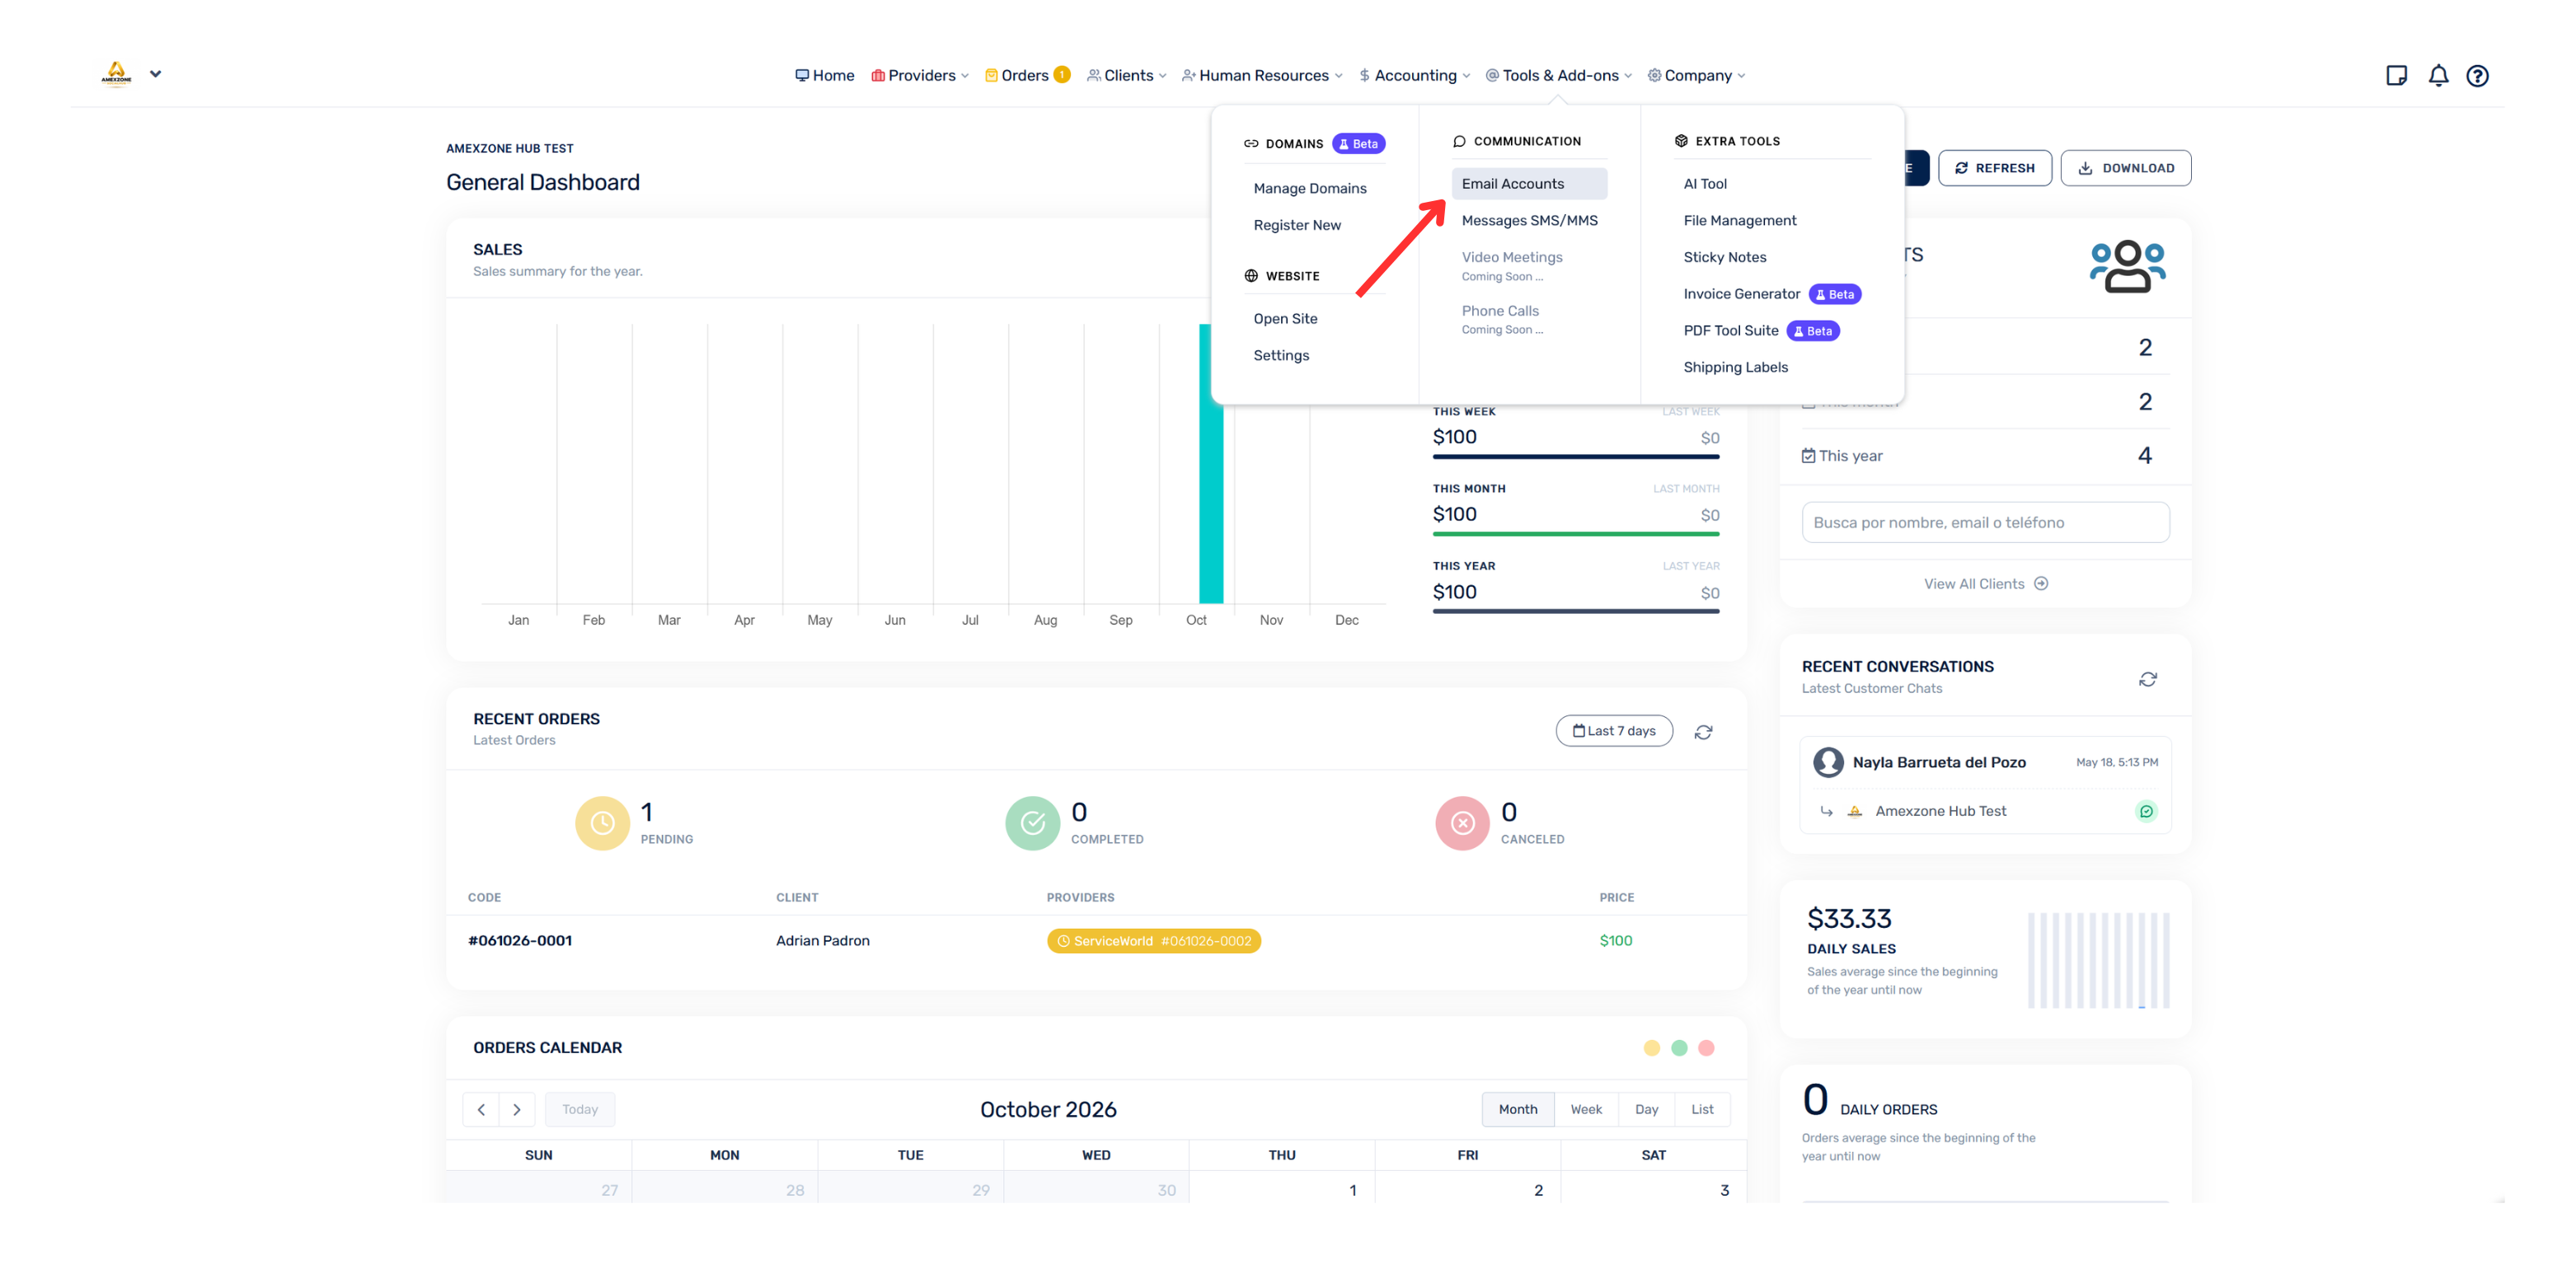This screenshot has height=1288, width=2576.
Task: Expand the account dropdown next to the logo
Action: point(155,74)
